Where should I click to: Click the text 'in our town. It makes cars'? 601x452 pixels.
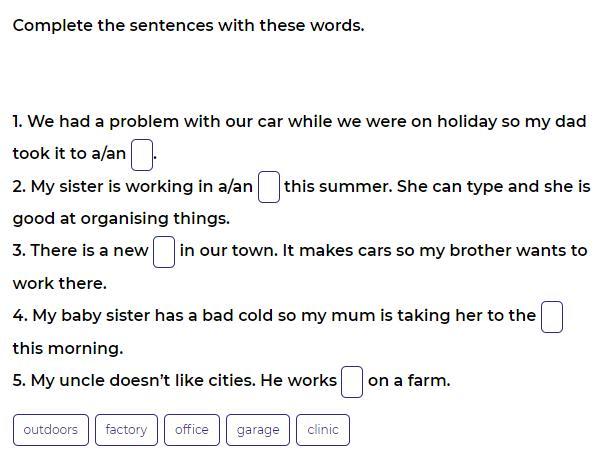click(x=294, y=251)
